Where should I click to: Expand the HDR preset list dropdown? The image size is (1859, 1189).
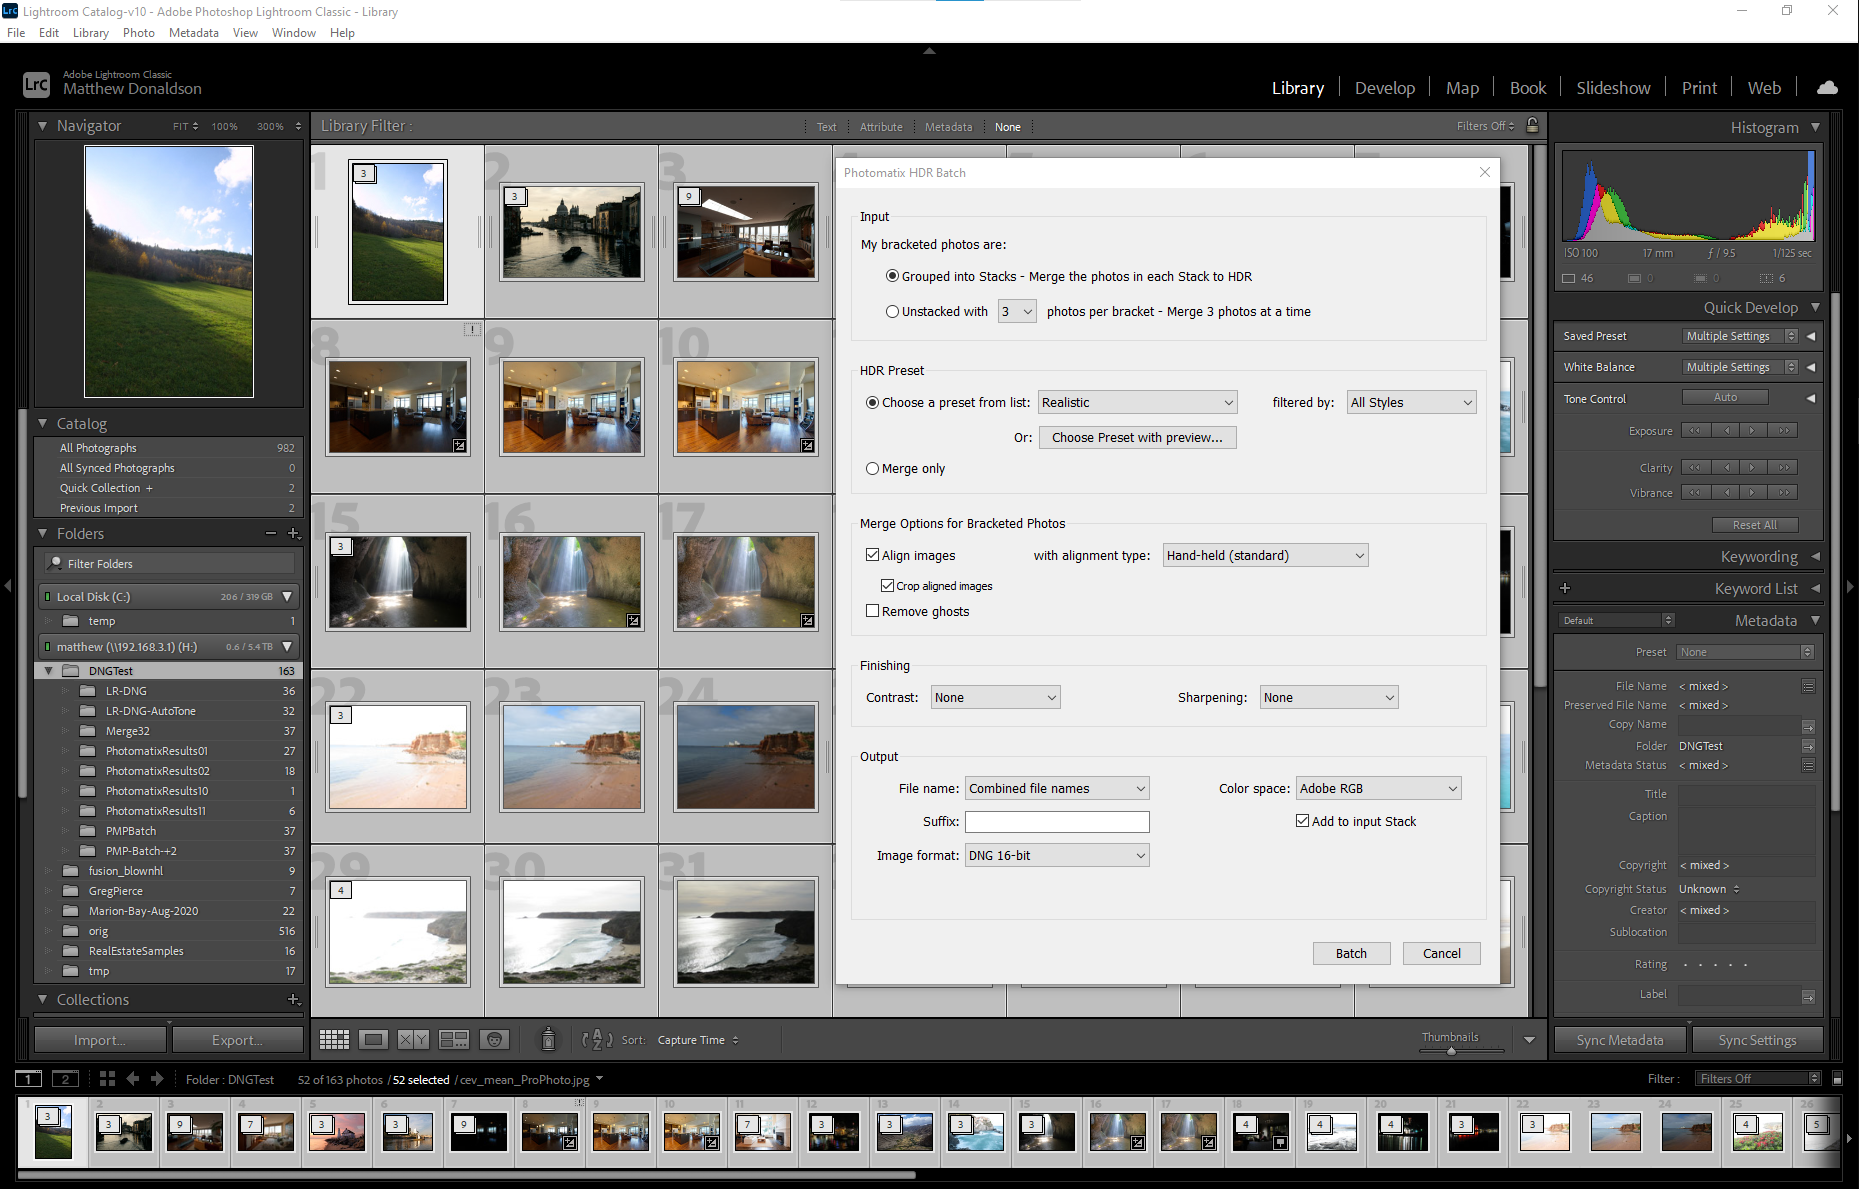[1137, 403]
